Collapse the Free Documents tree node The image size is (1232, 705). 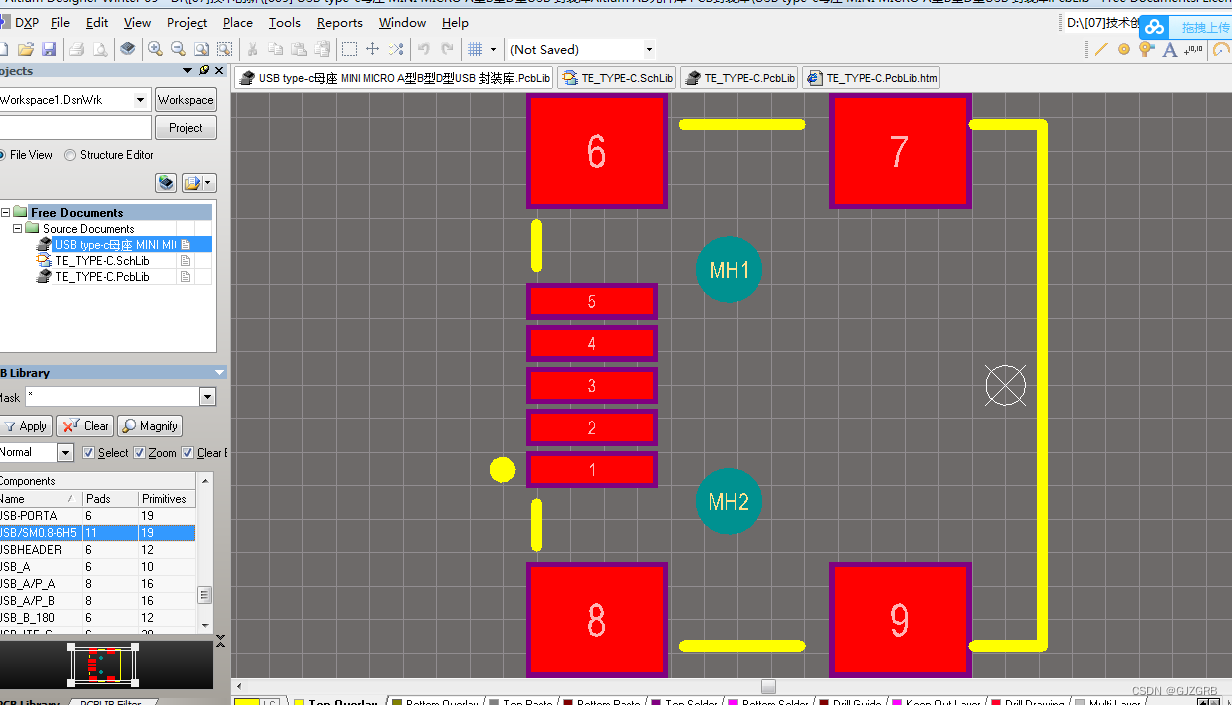click(6, 212)
